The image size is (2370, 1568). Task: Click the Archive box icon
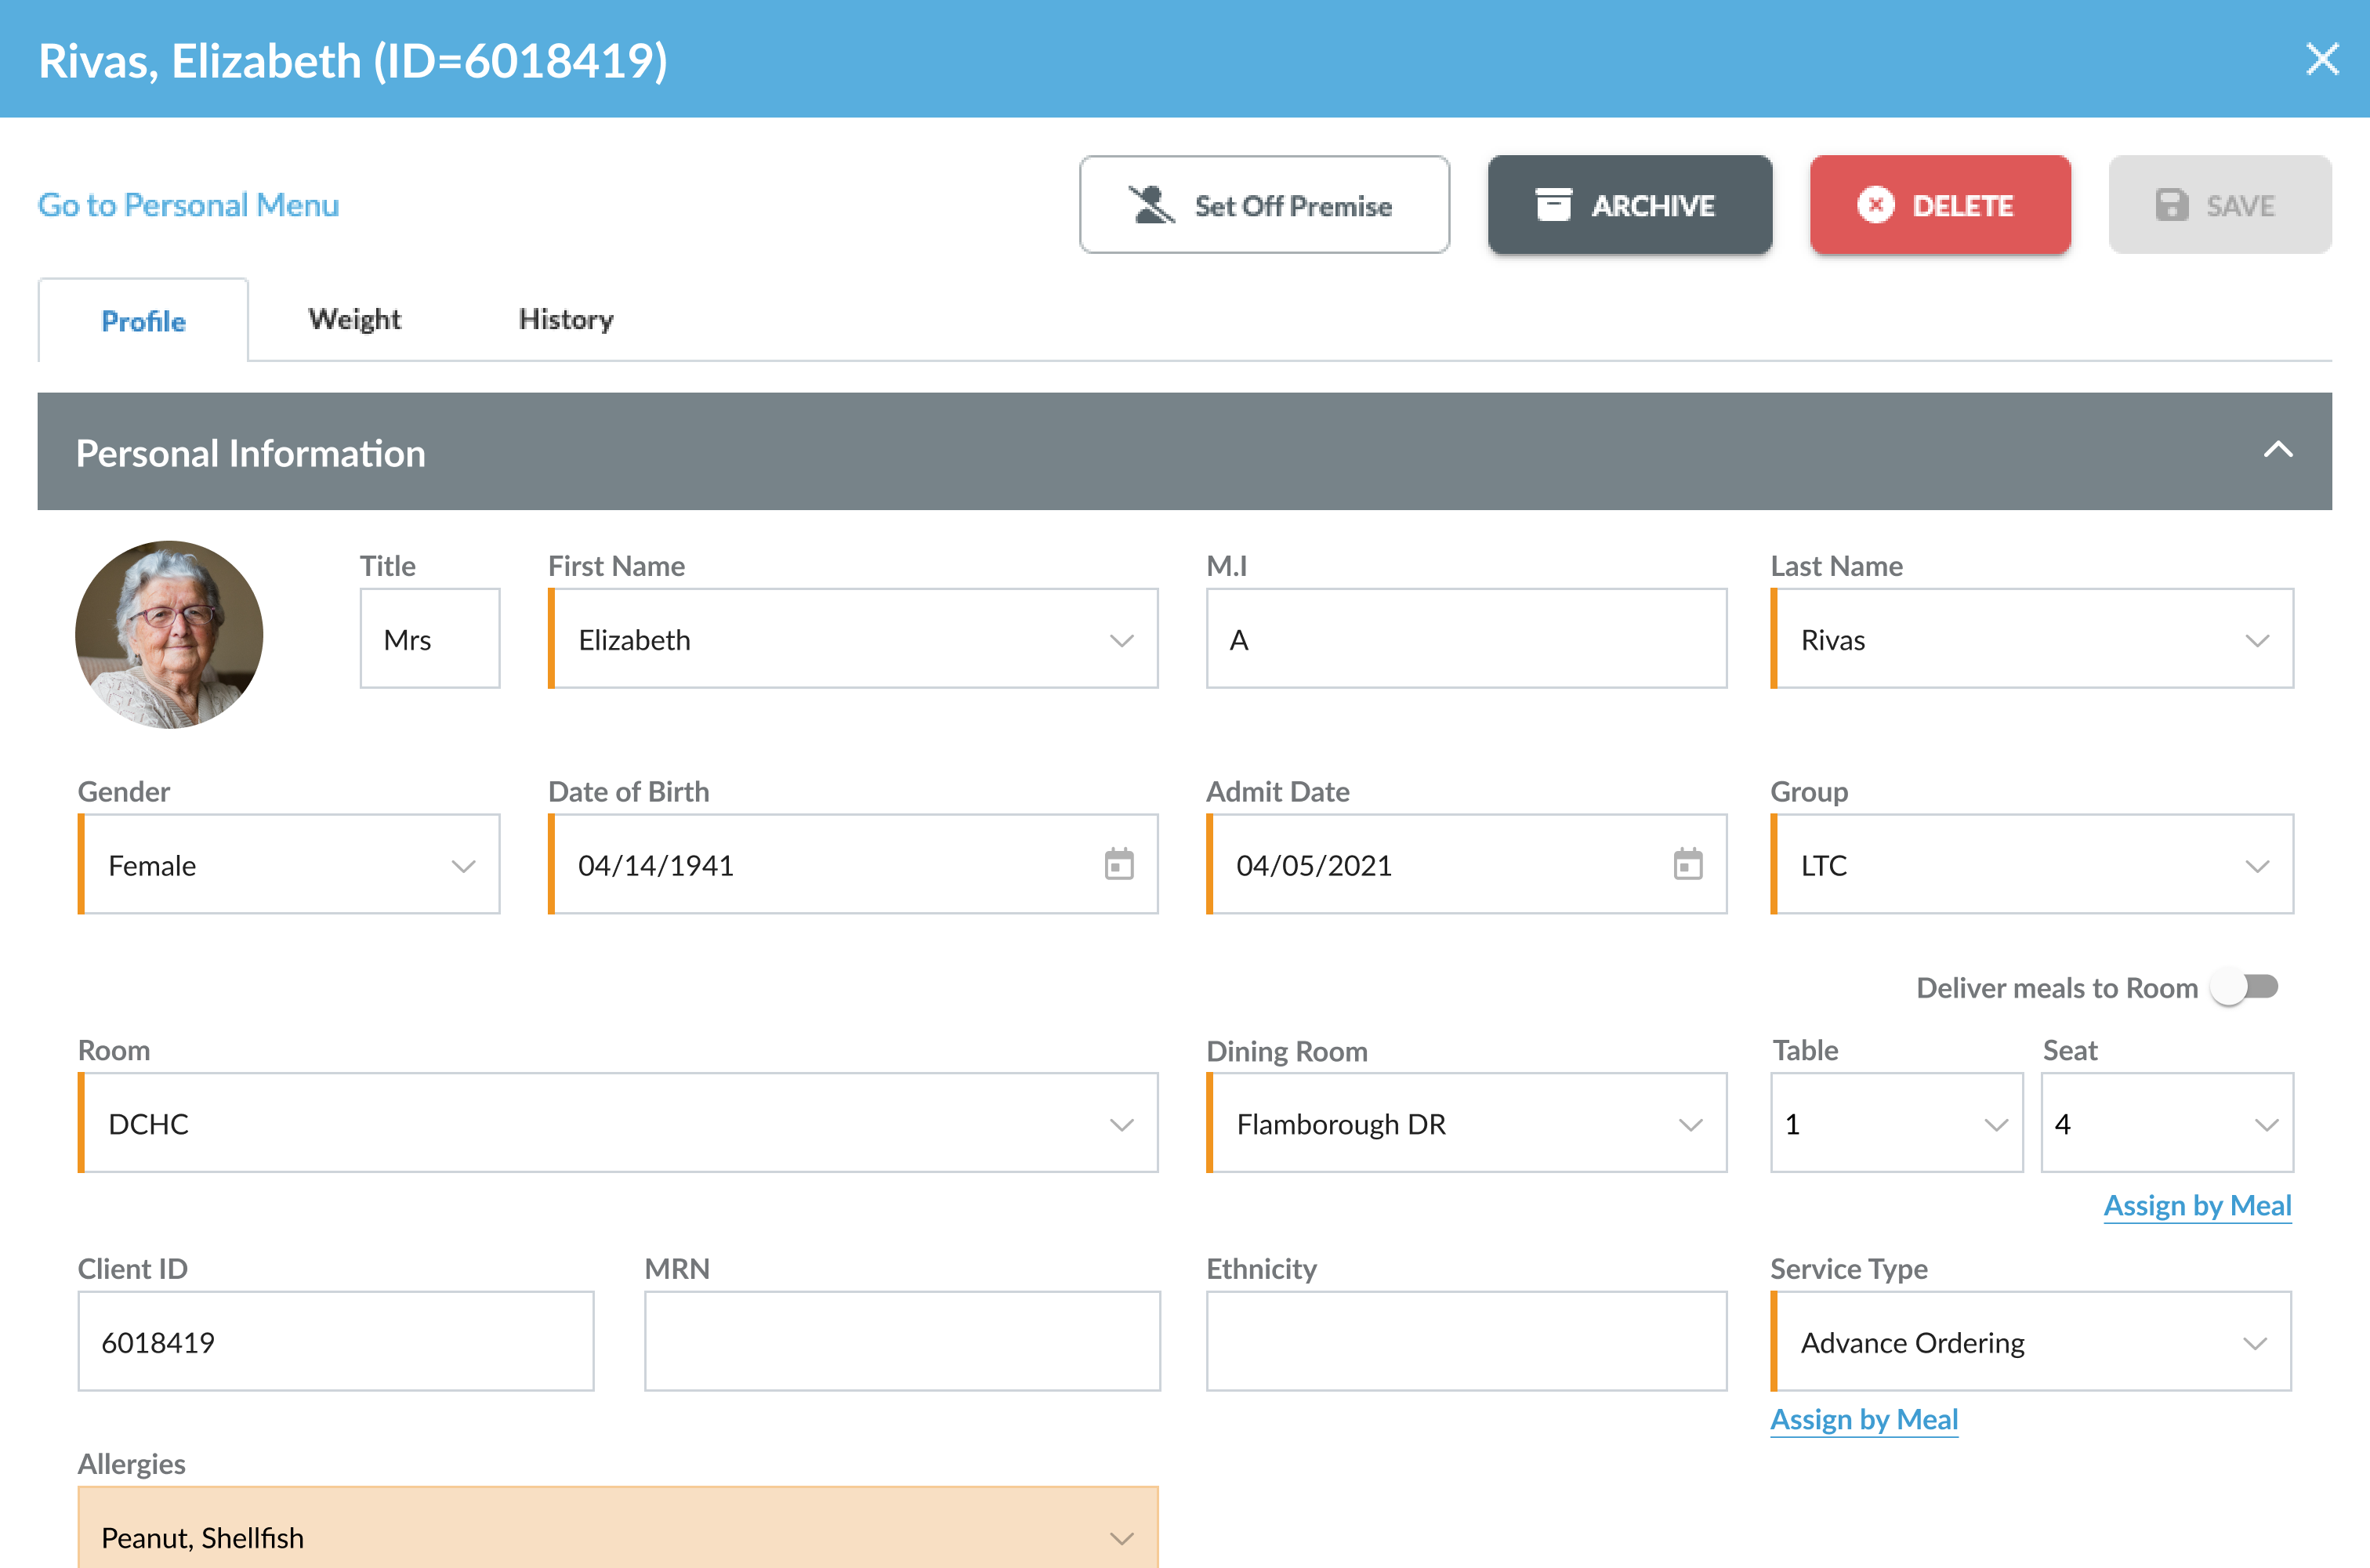(1553, 205)
